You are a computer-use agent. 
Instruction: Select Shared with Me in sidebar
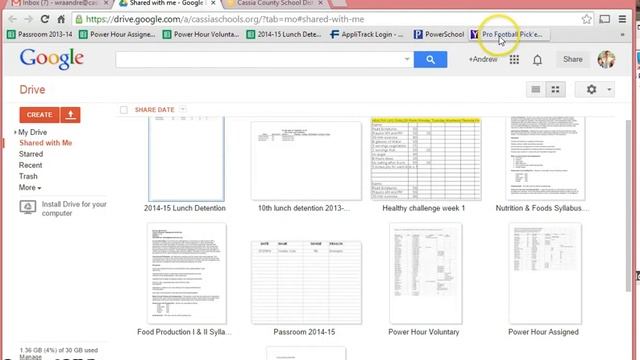click(x=46, y=143)
